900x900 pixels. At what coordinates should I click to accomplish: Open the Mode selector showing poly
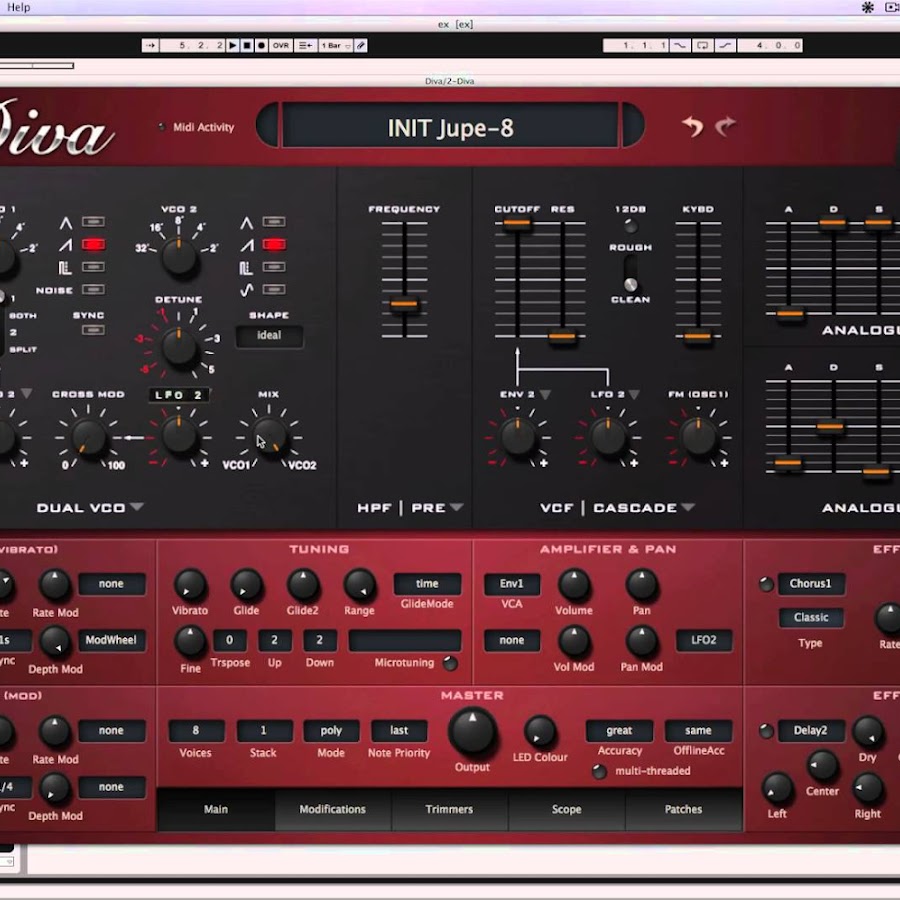pyautogui.click(x=331, y=731)
